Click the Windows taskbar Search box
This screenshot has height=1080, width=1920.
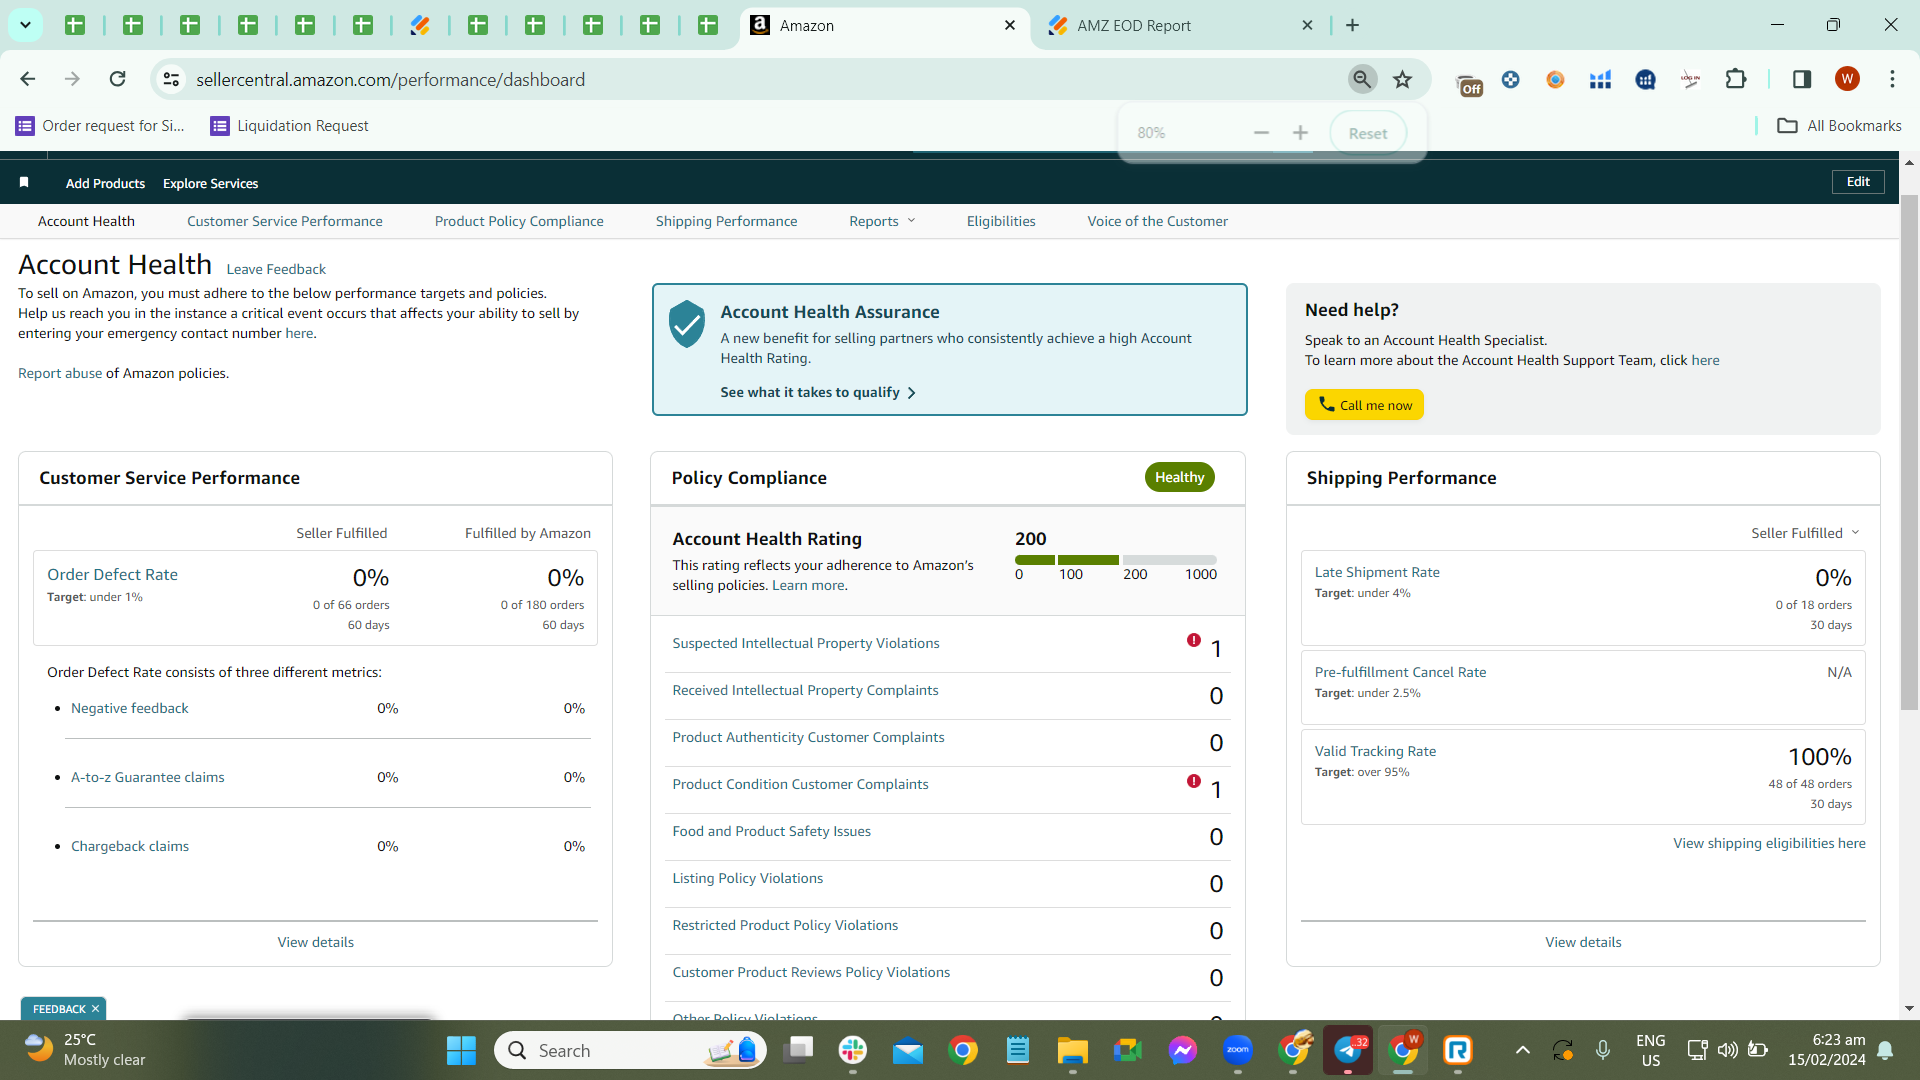[x=630, y=1050]
